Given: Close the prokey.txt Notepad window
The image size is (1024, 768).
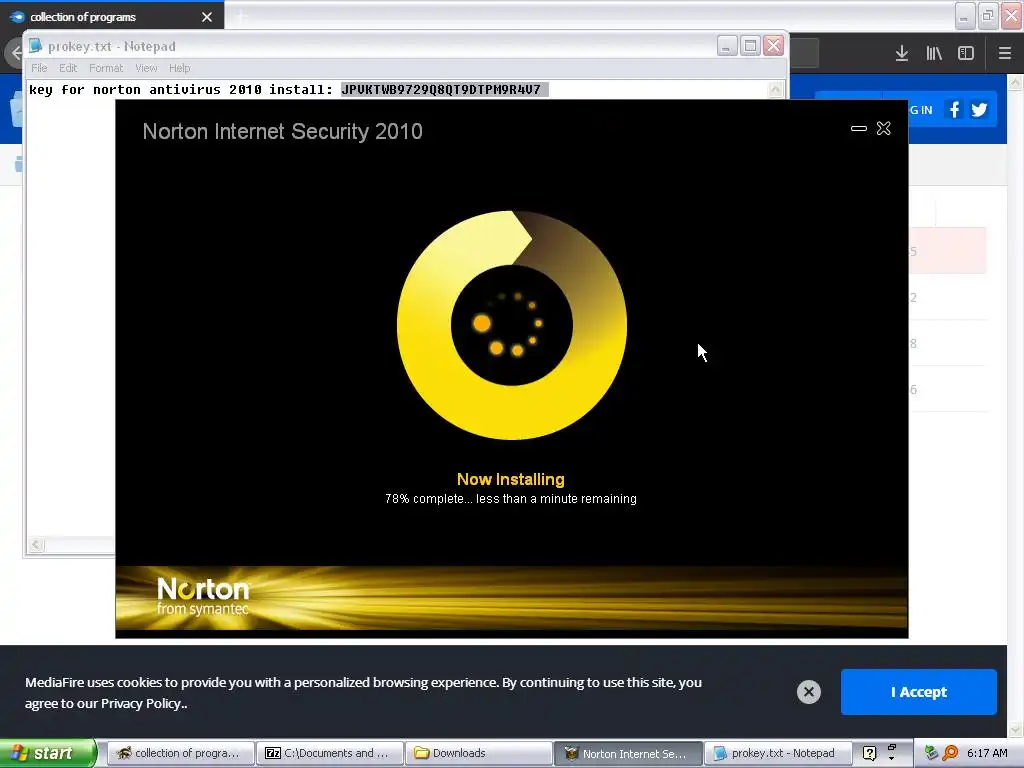Looking at the screenshot, I should coord(774,46).
